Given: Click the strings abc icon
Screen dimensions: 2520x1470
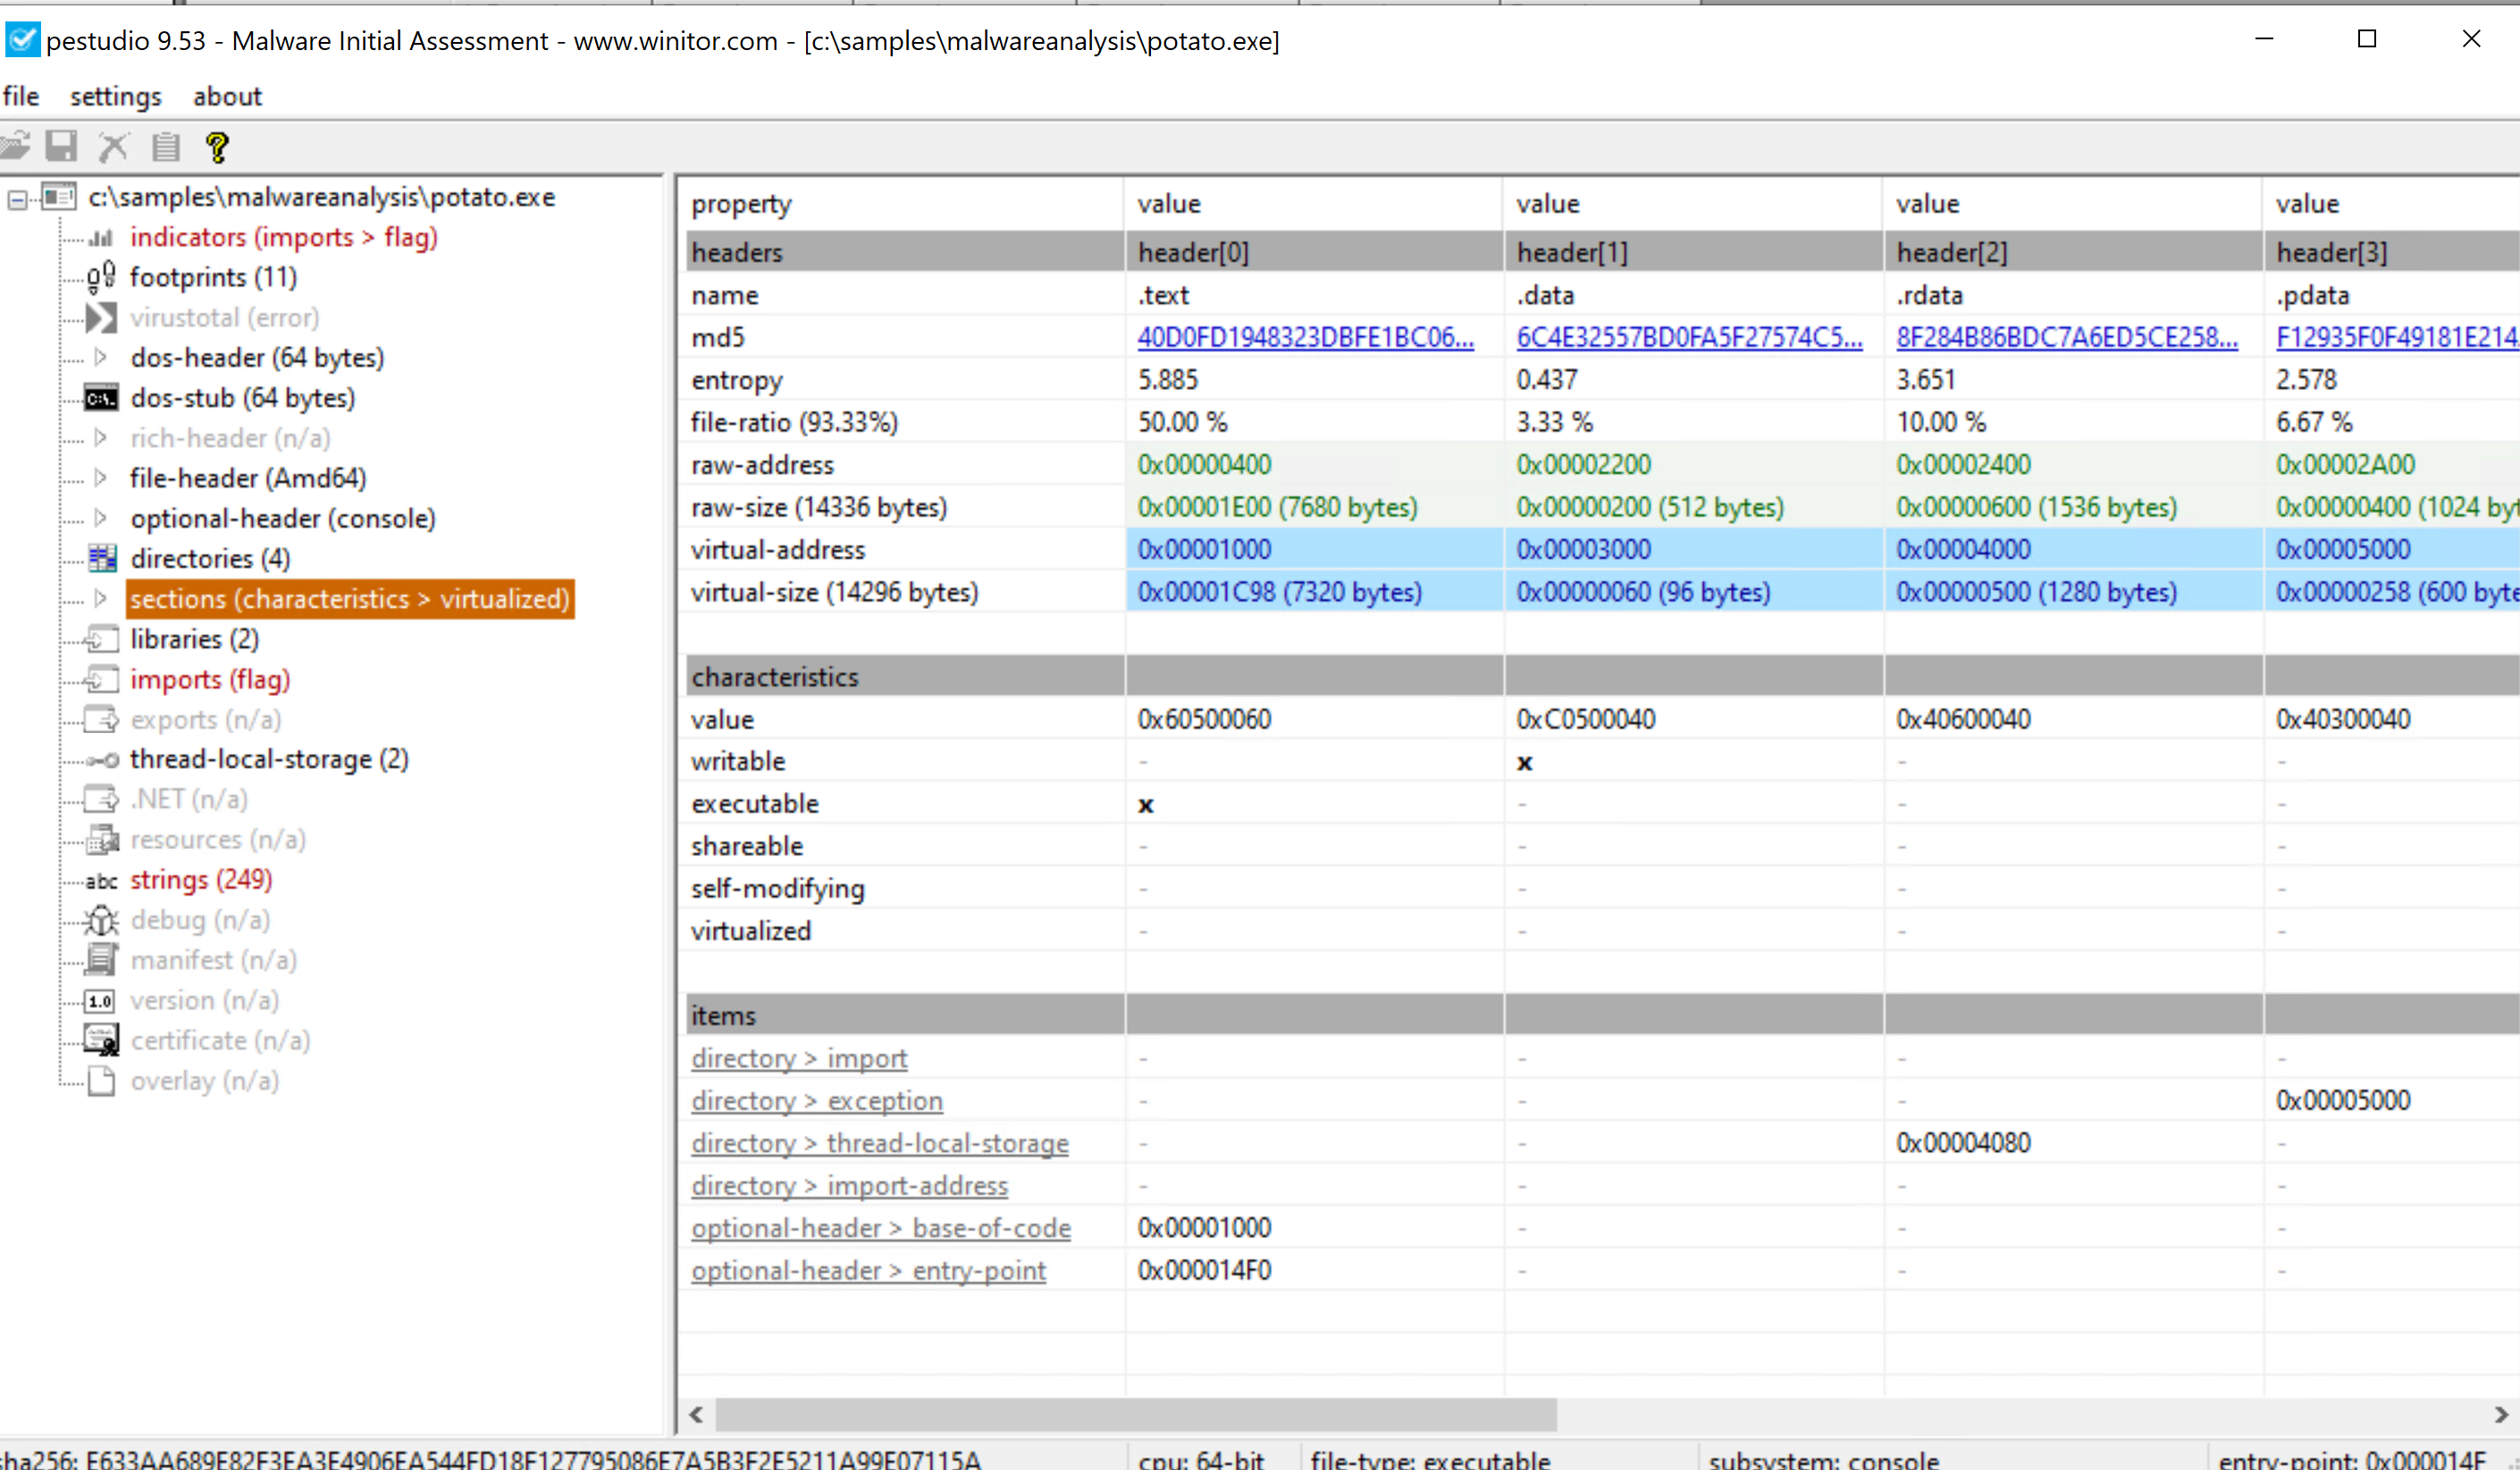Looking at the screenshot, I should [101, 881].
